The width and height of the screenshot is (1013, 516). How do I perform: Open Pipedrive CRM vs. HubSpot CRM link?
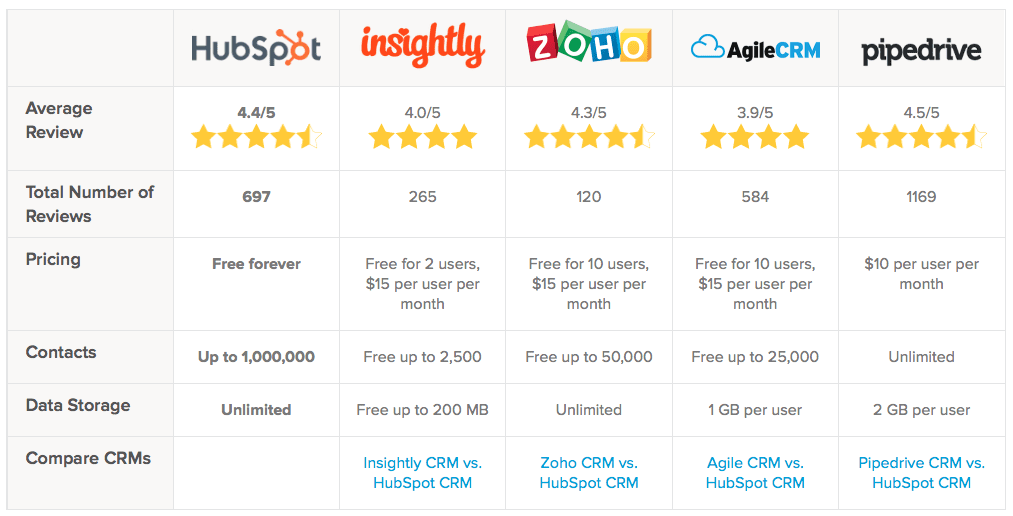point(921,473)
